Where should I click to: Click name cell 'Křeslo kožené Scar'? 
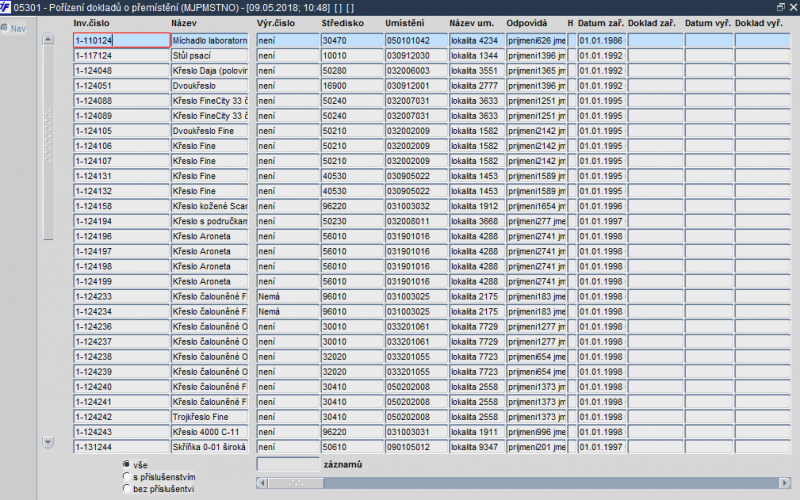coord(210,206)
